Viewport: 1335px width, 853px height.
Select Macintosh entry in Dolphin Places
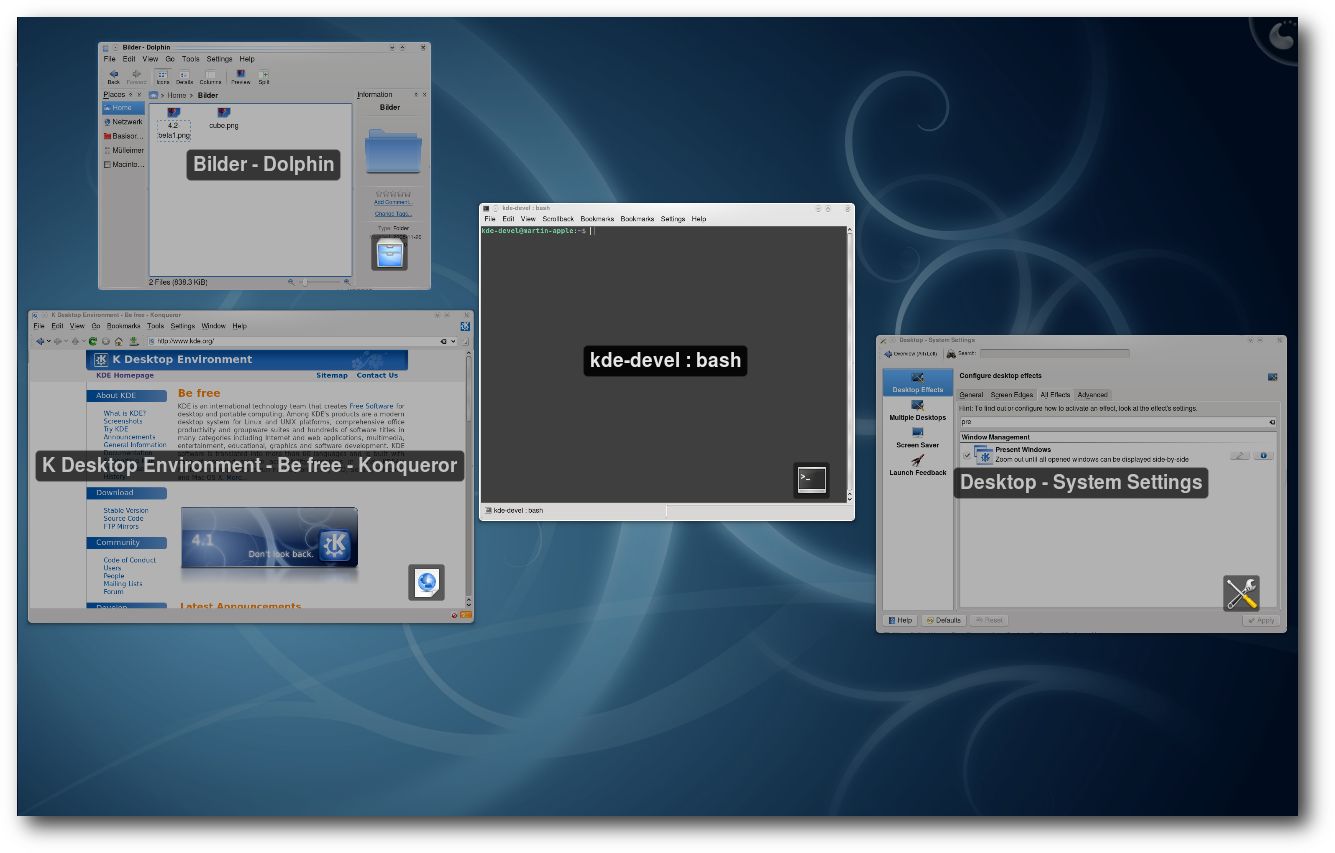pos(122,164)
